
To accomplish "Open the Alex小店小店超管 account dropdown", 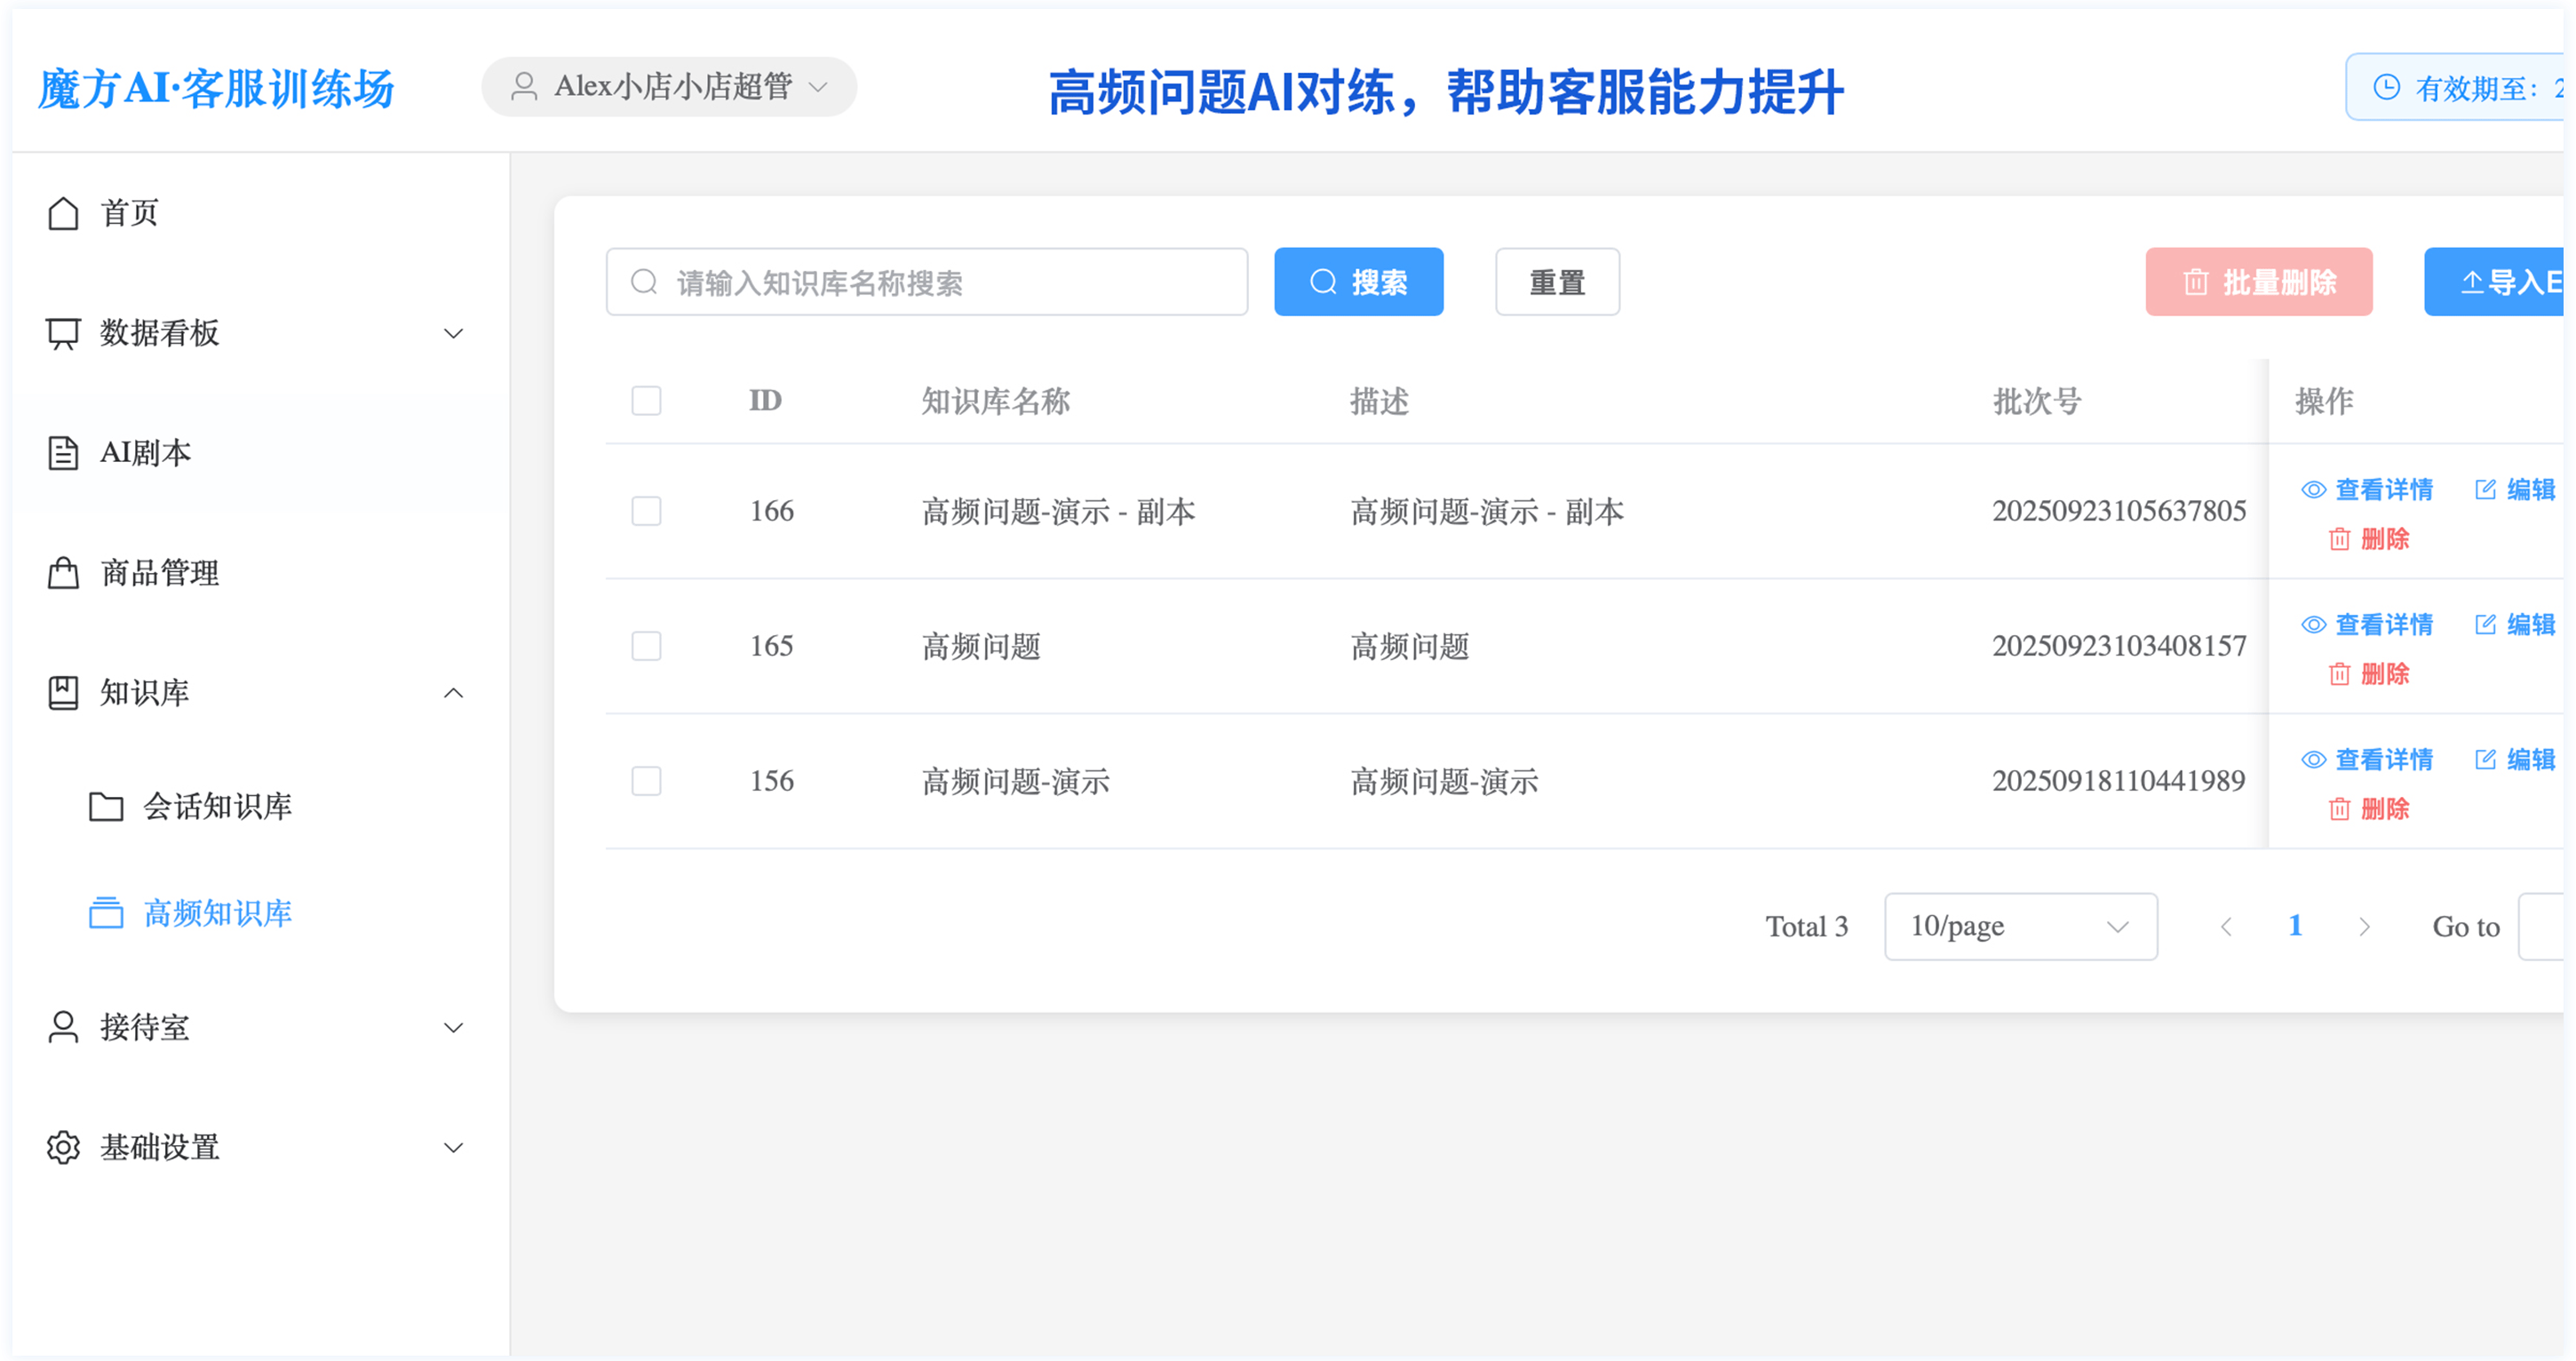I will tap(669, 87).
